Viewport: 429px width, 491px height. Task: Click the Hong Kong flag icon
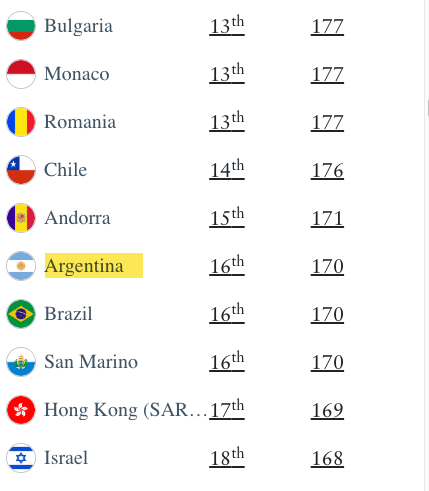(21, 410)
